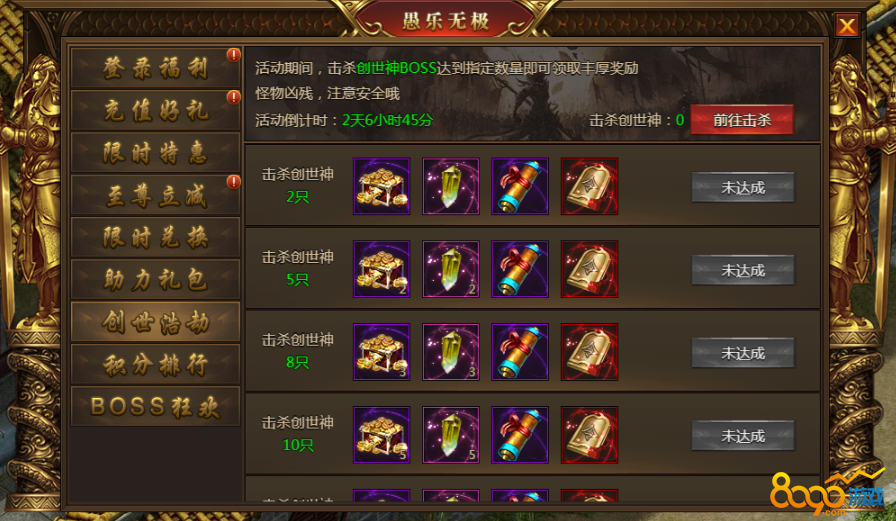896x521 pixels.
Task: Select yellow crystal reward in 5只 row
Action: coord(451,269)
